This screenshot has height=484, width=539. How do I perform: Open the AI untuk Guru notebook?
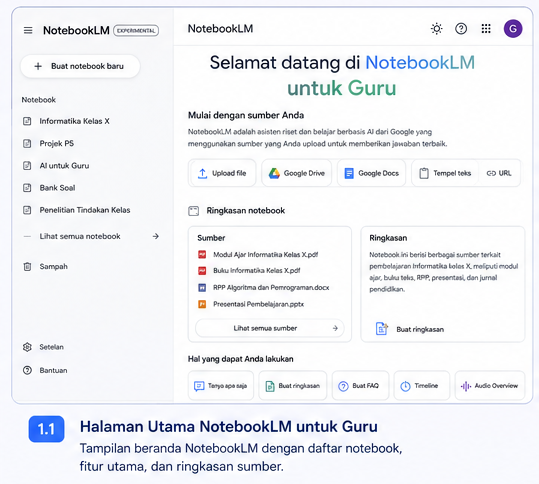tap(64, 166)
